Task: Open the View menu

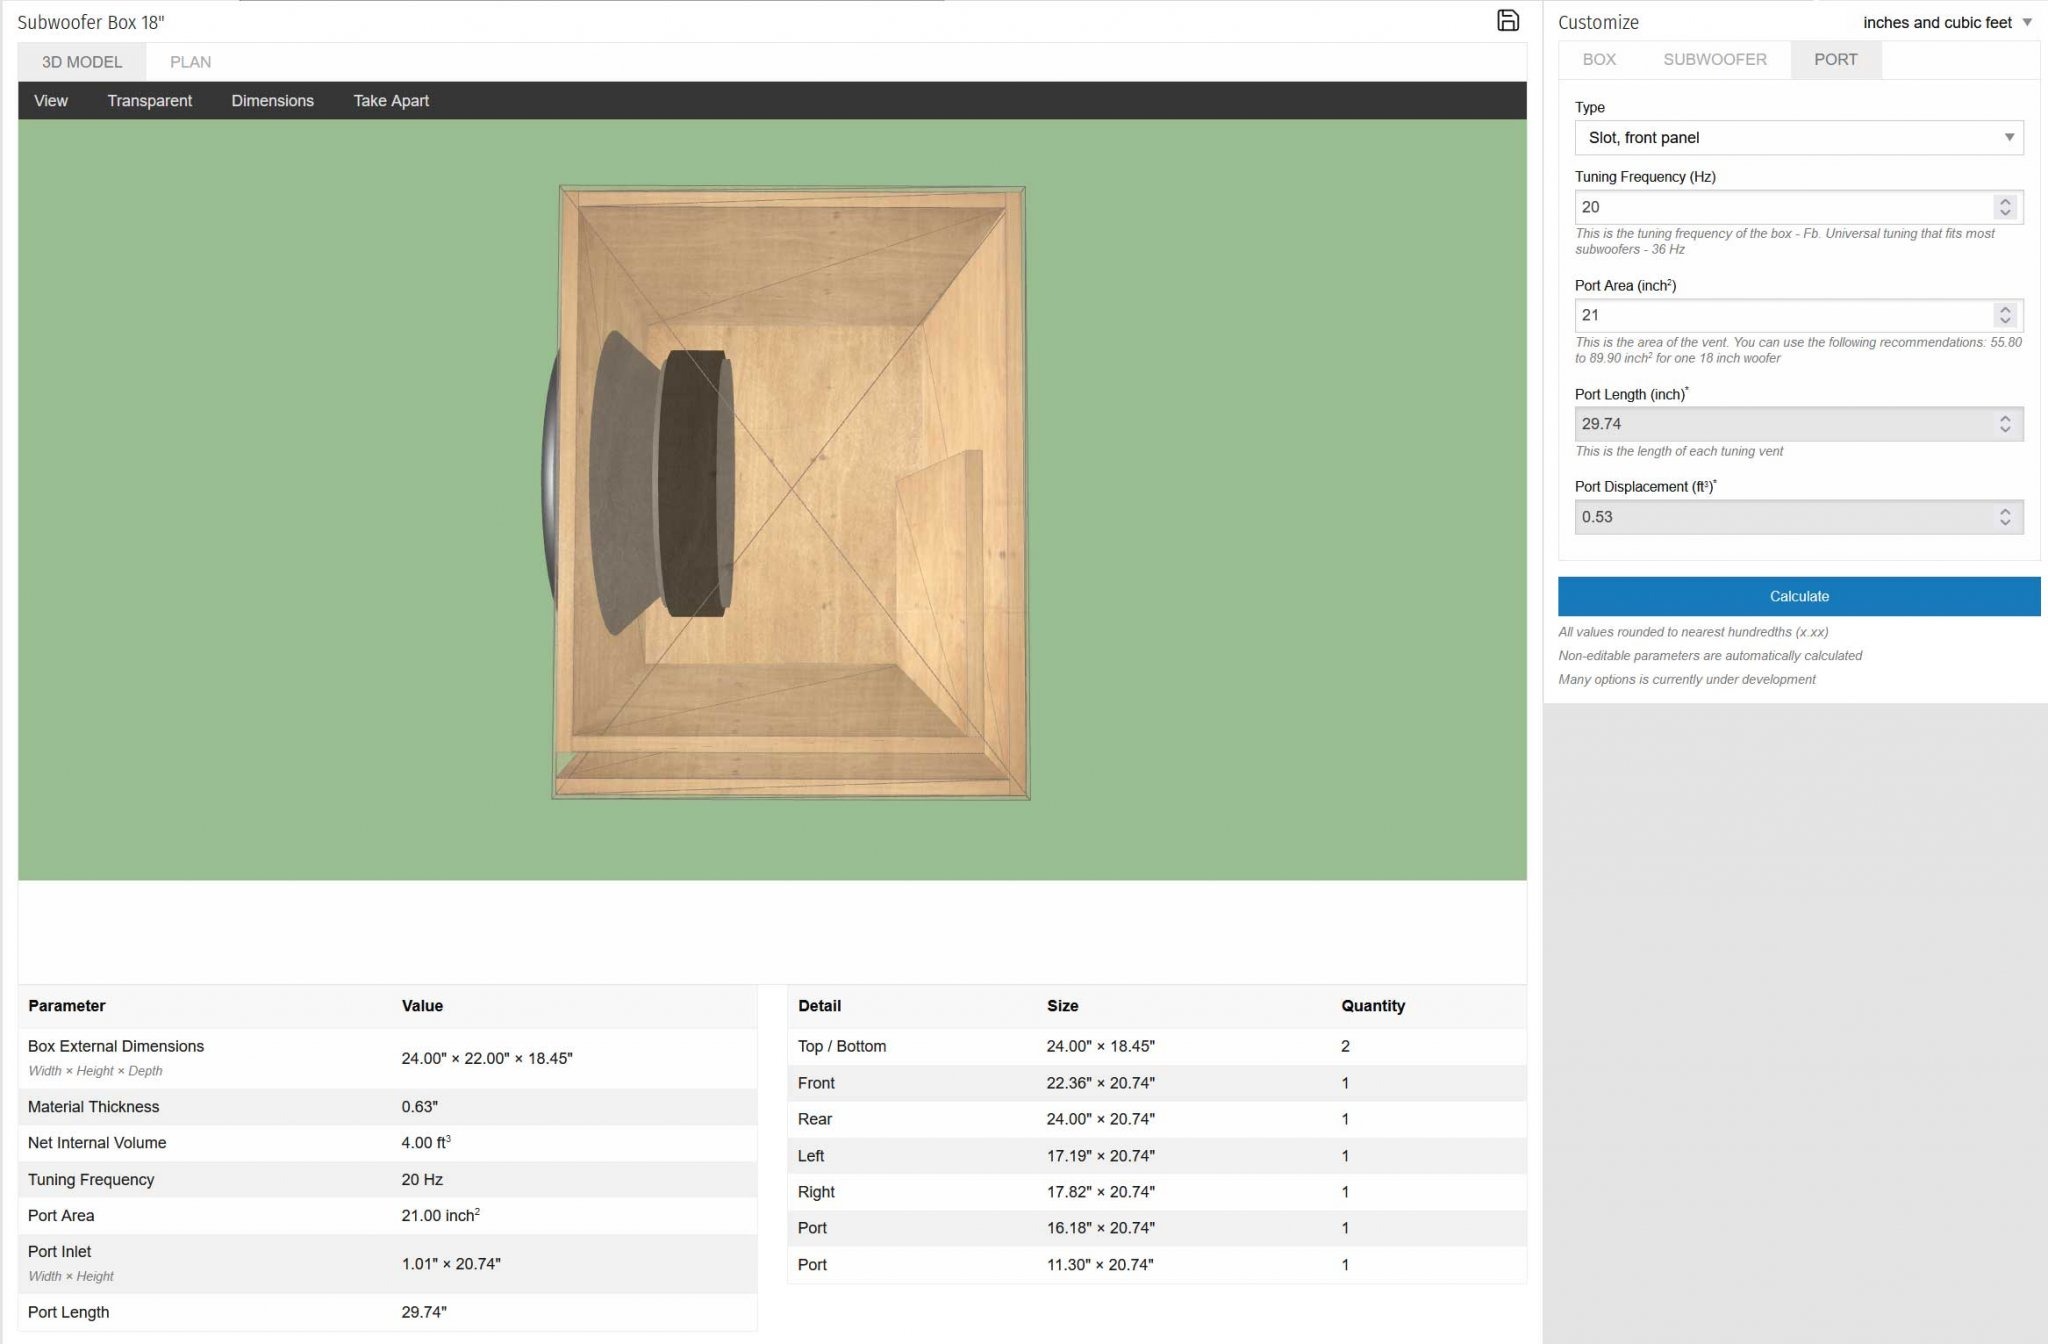Action: pos(51,101)
